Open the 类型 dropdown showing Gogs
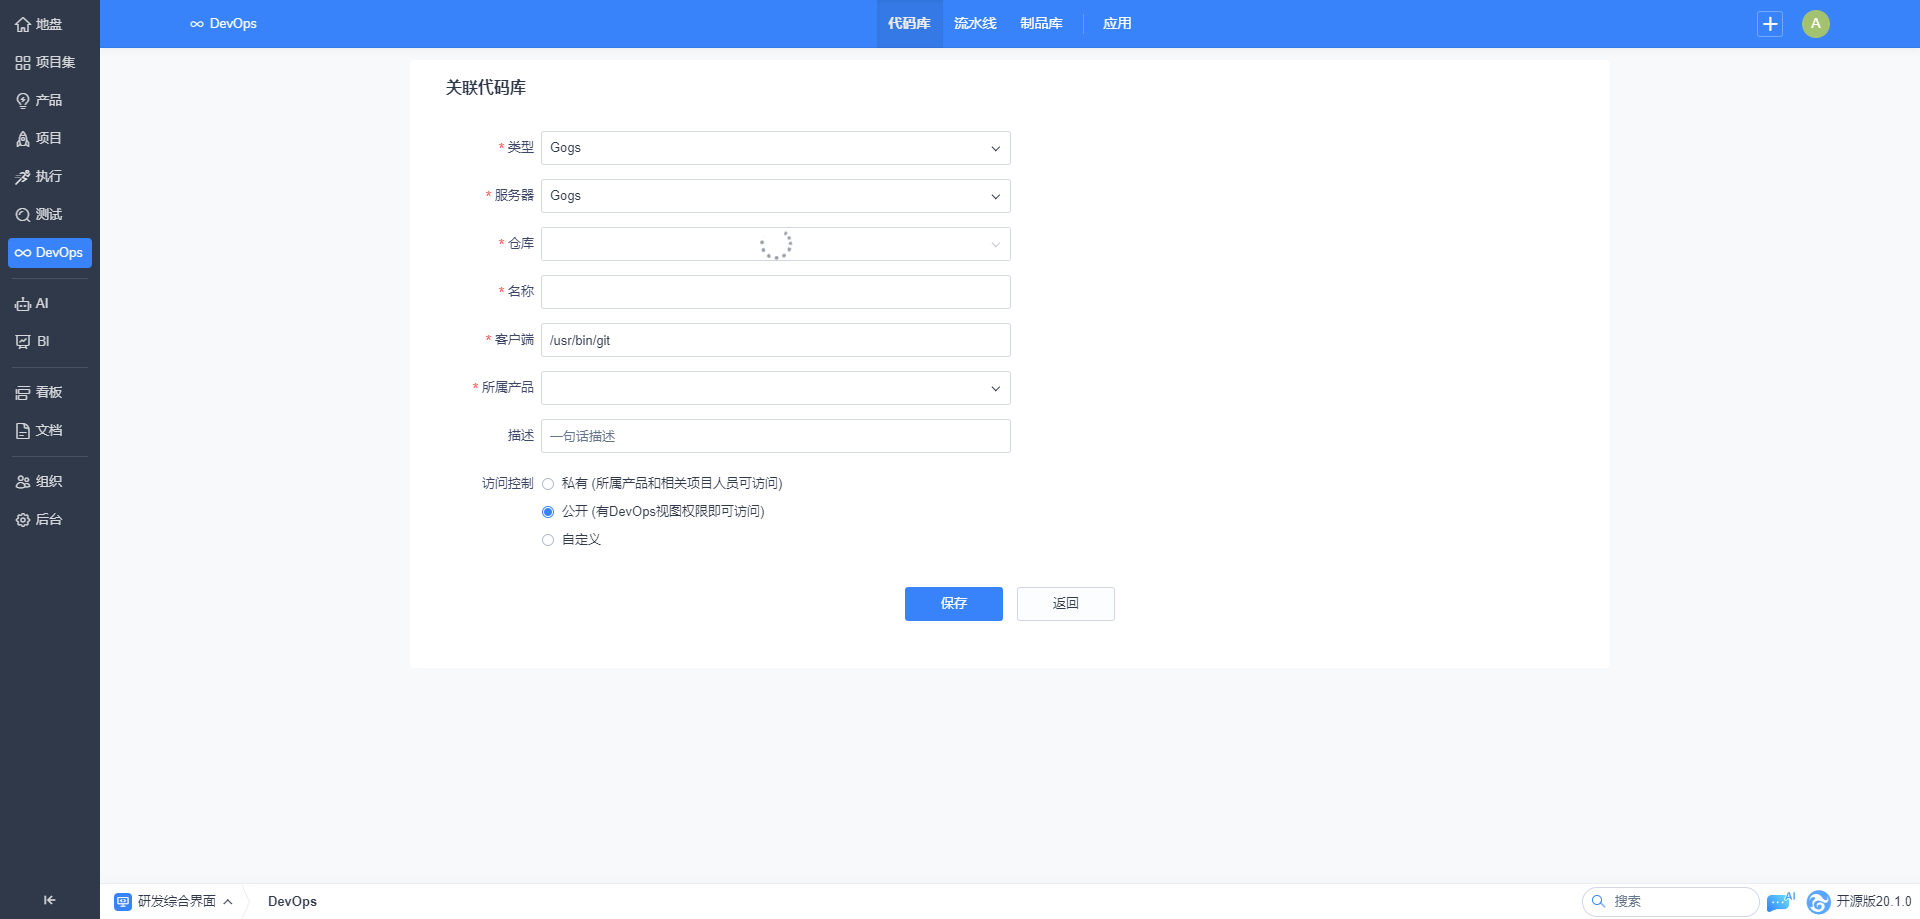Viewport: 1920px width, 919px height. [x=775, y=148]
